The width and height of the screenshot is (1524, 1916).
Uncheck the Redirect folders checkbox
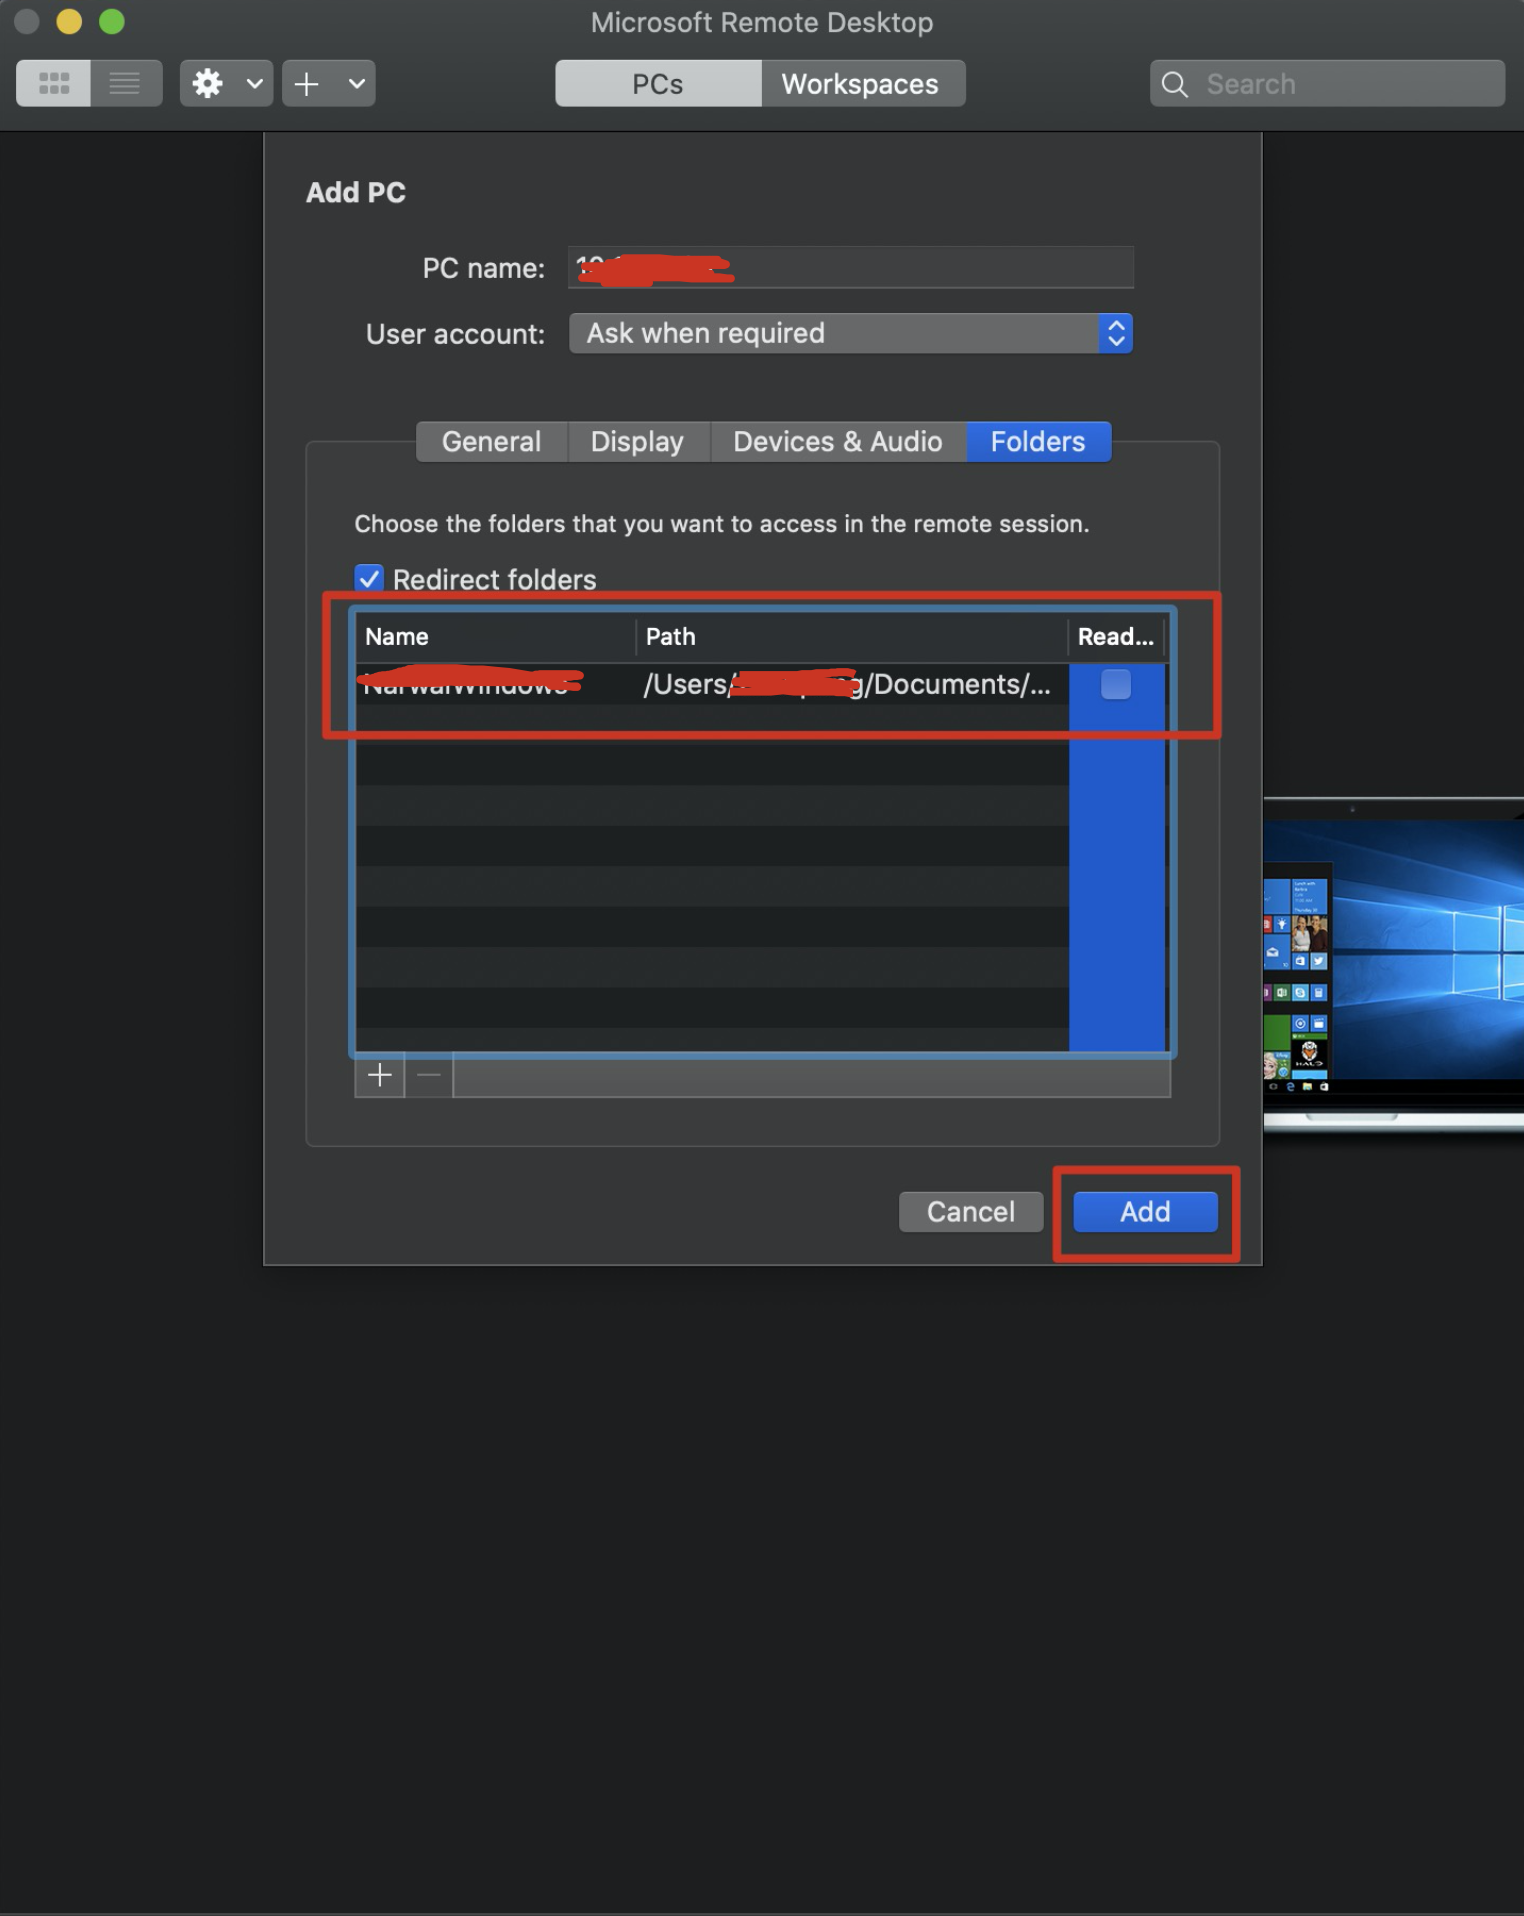coord(369,579)
